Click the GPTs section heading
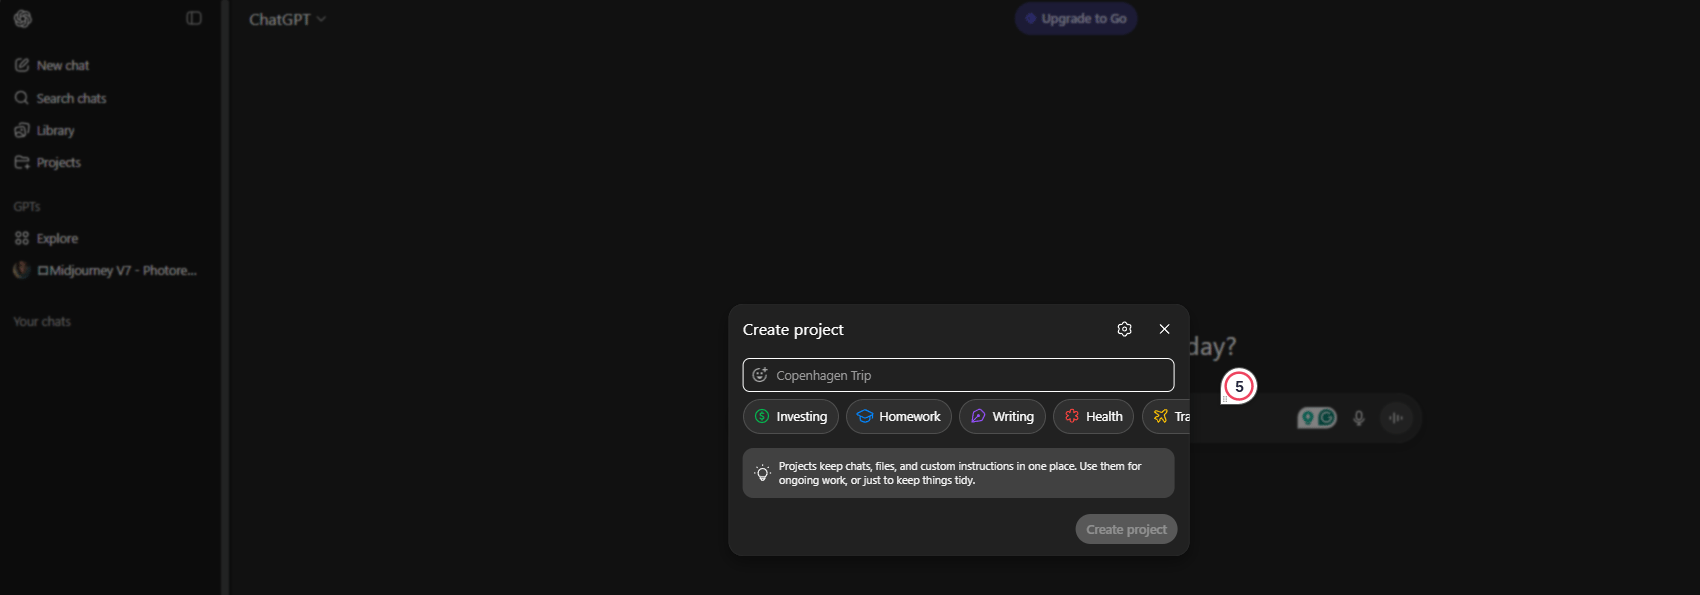Image resolution: width=1700 pixels, height=595 pixels. click(x=27, y=206)
